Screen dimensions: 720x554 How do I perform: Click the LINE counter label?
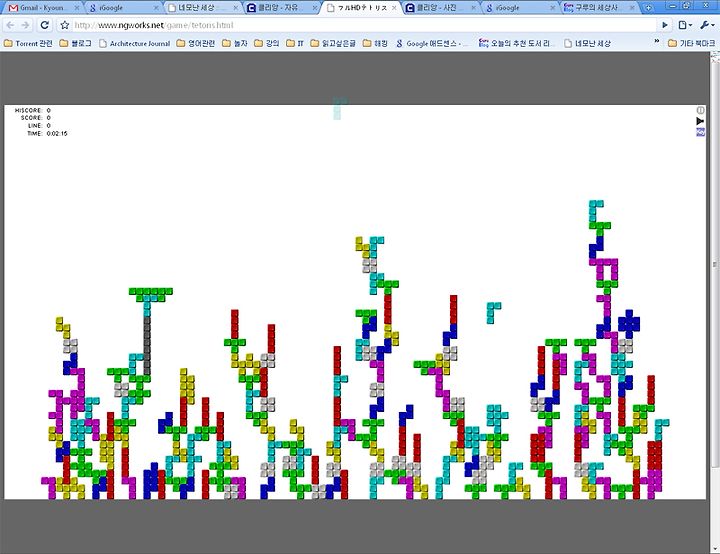click(35, 125)
